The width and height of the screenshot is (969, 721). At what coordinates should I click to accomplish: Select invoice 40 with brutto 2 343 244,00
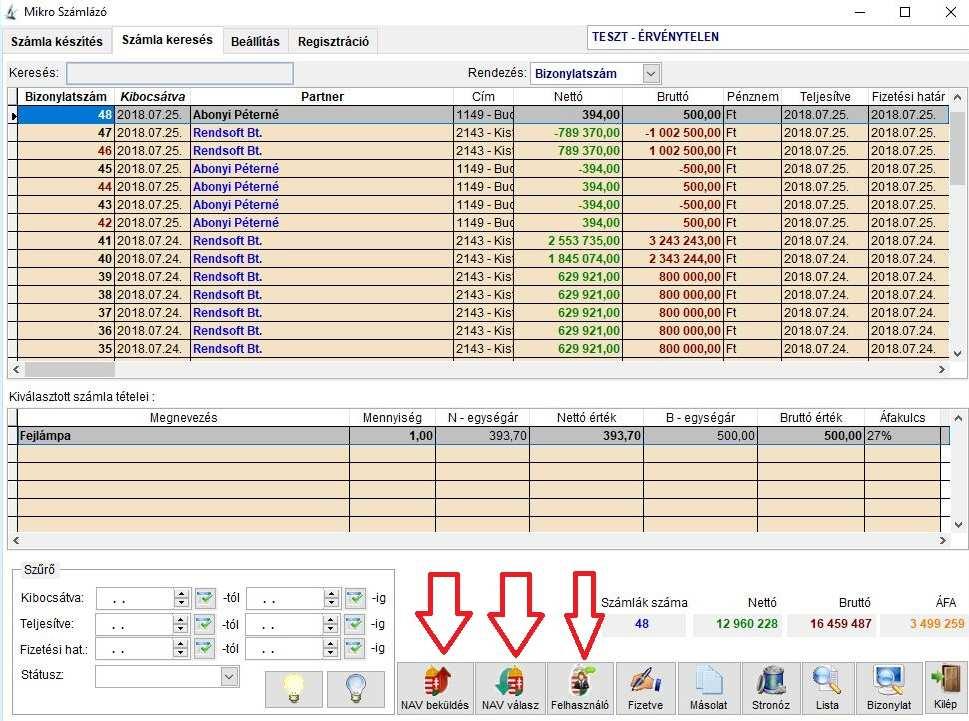[483, 258]
